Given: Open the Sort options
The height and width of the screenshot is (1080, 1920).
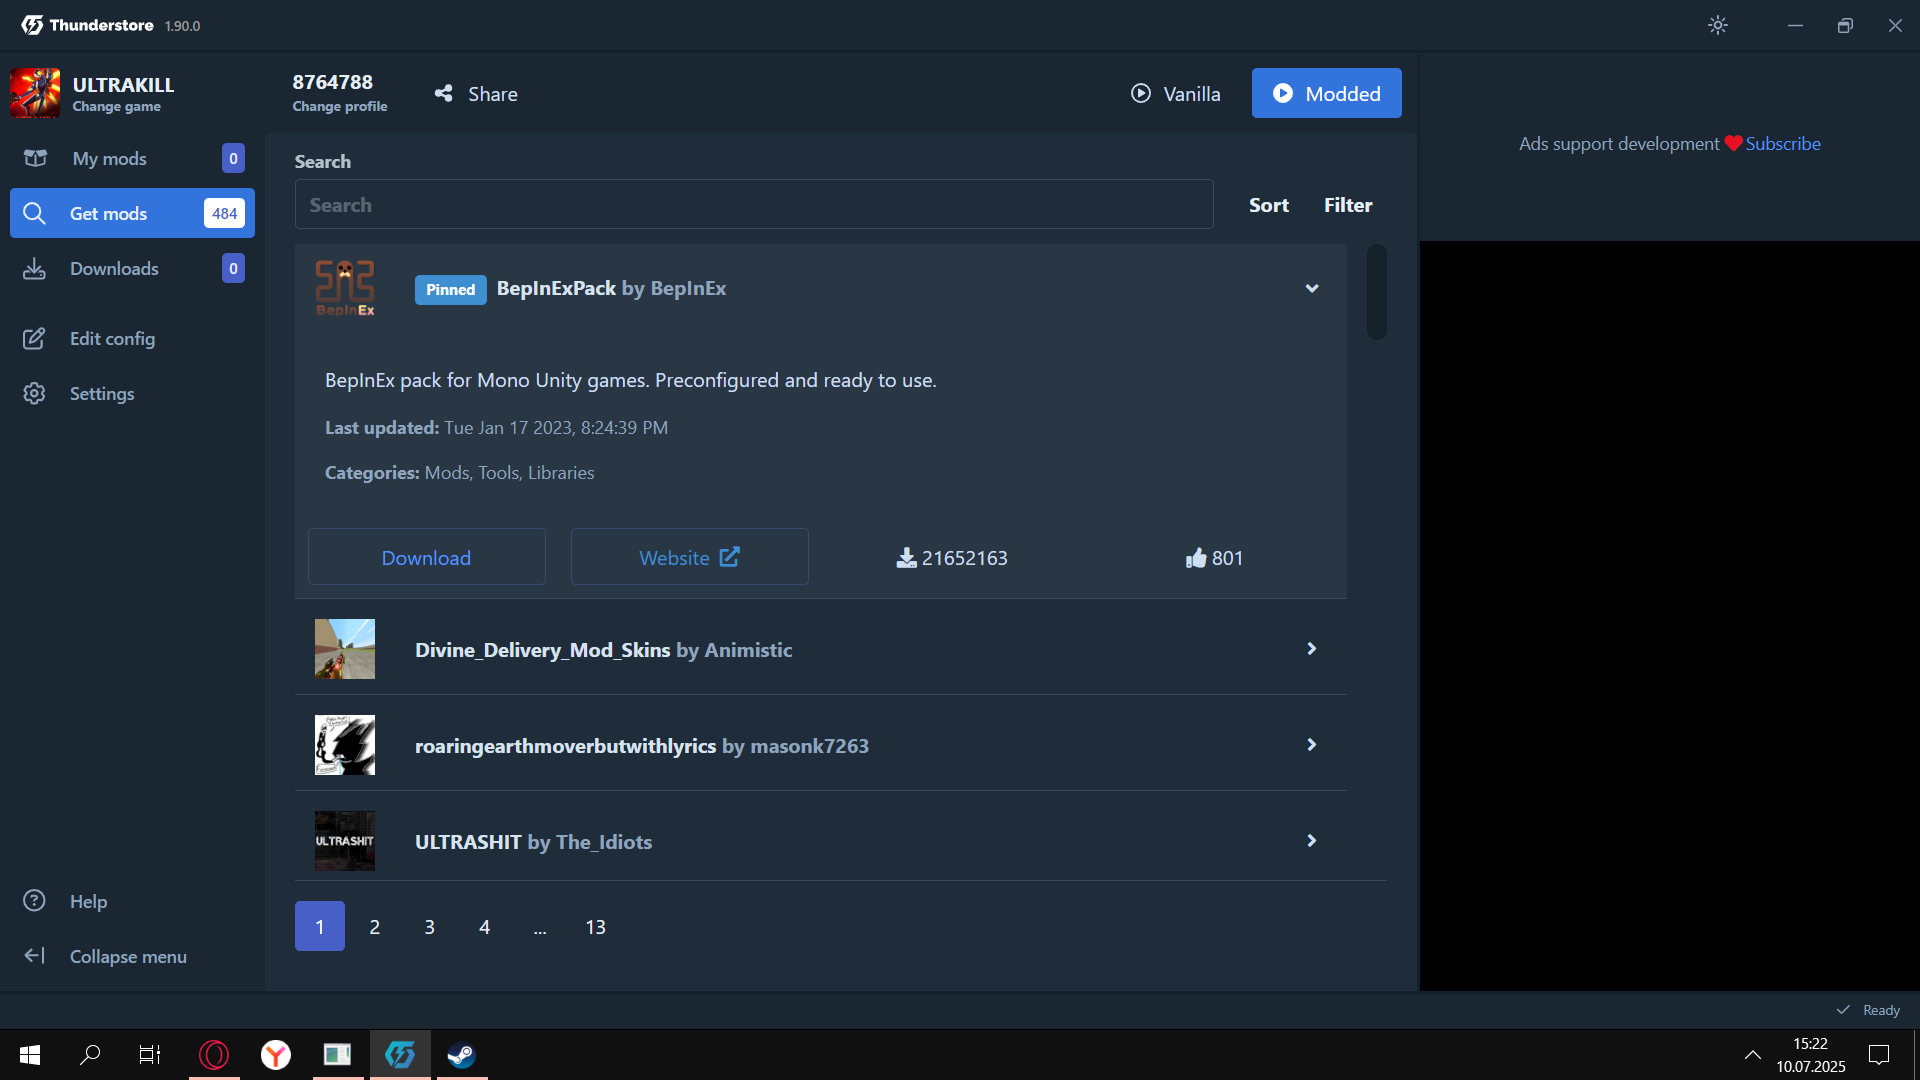Looking at the screenshot, I should [1269, 205].
